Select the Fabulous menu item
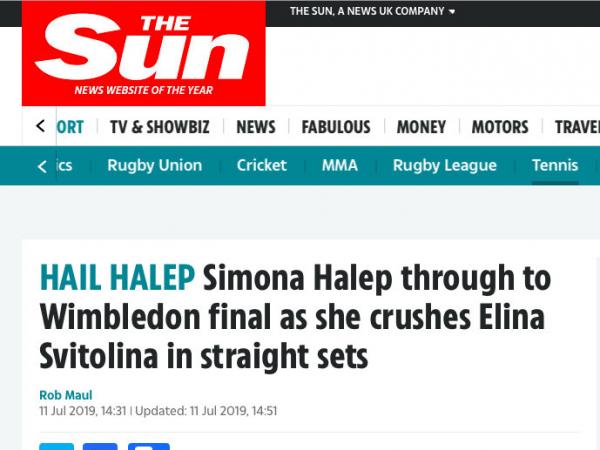Screen dimensions: 600x450 (x=336, y=127)
